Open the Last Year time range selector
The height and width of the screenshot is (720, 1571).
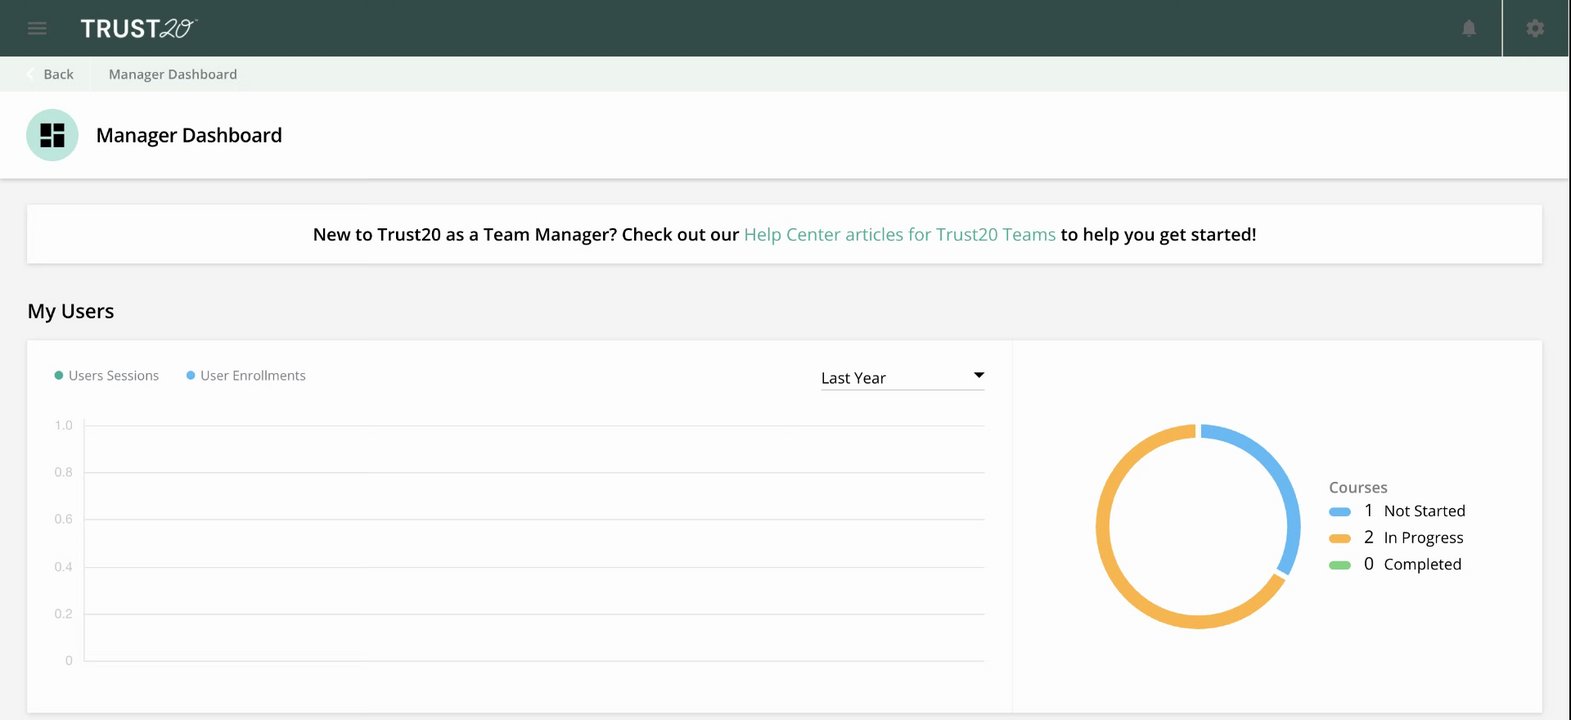tap(900, 377)
